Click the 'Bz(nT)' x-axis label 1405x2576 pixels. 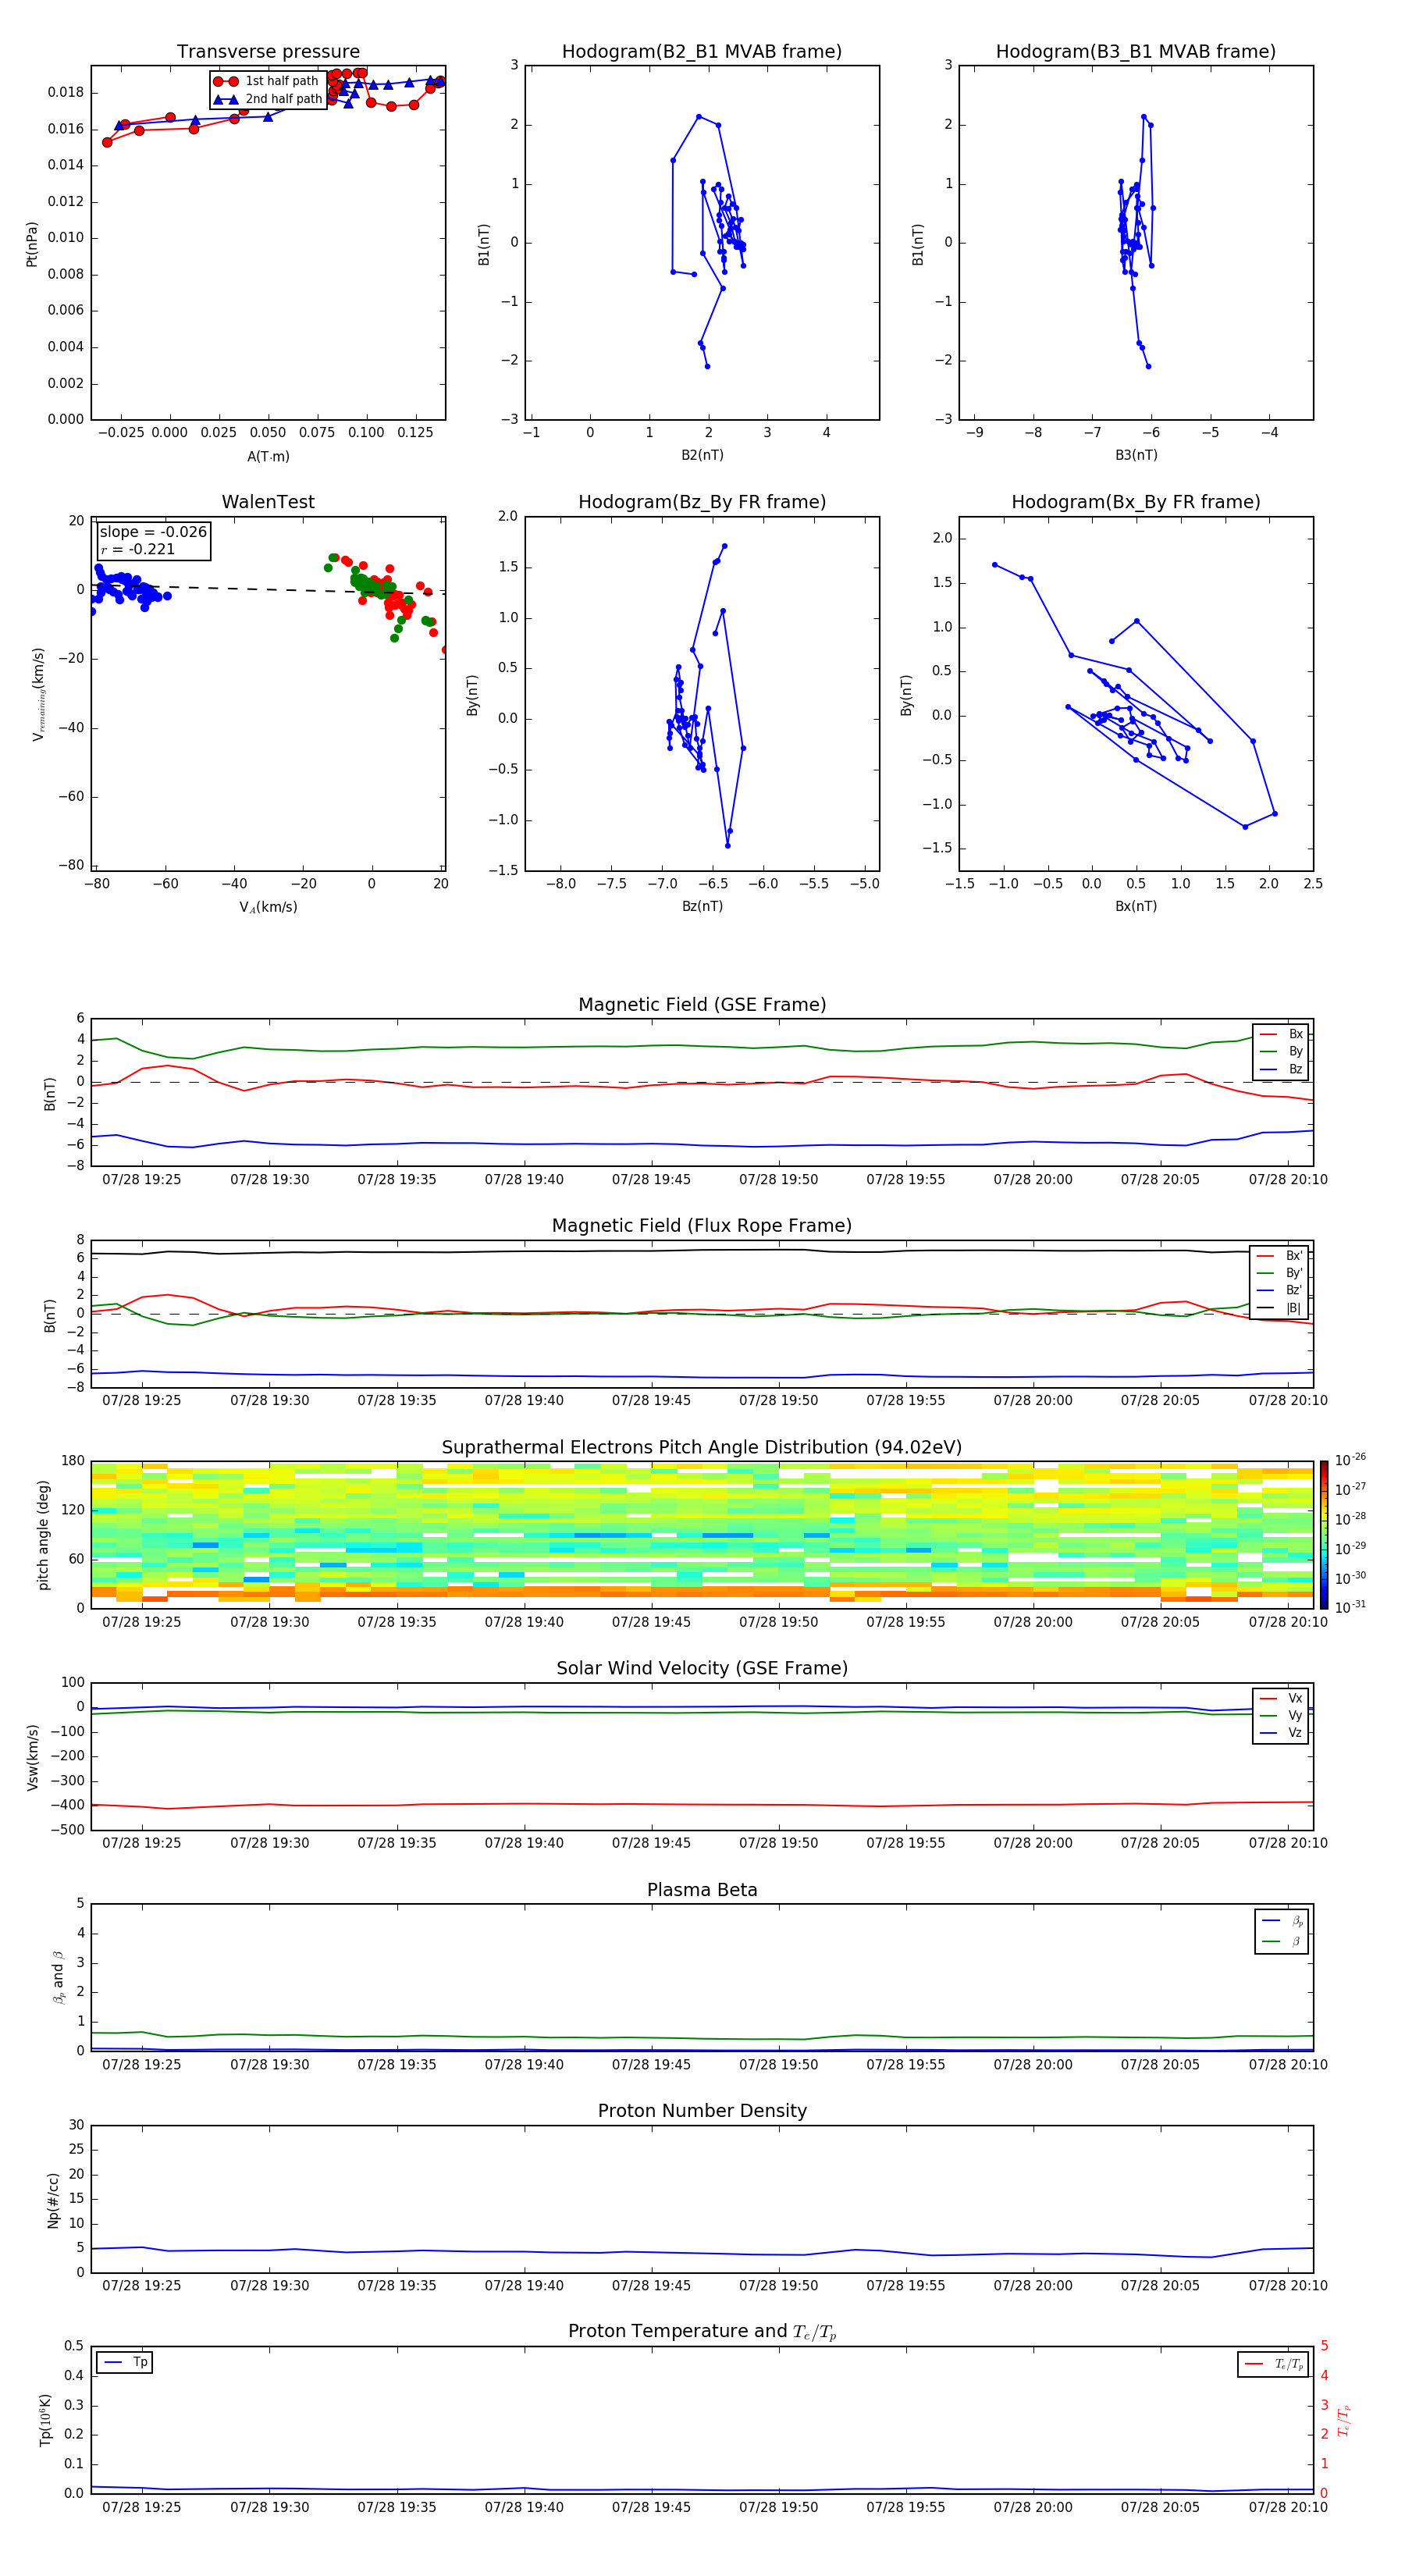point(702,907)
